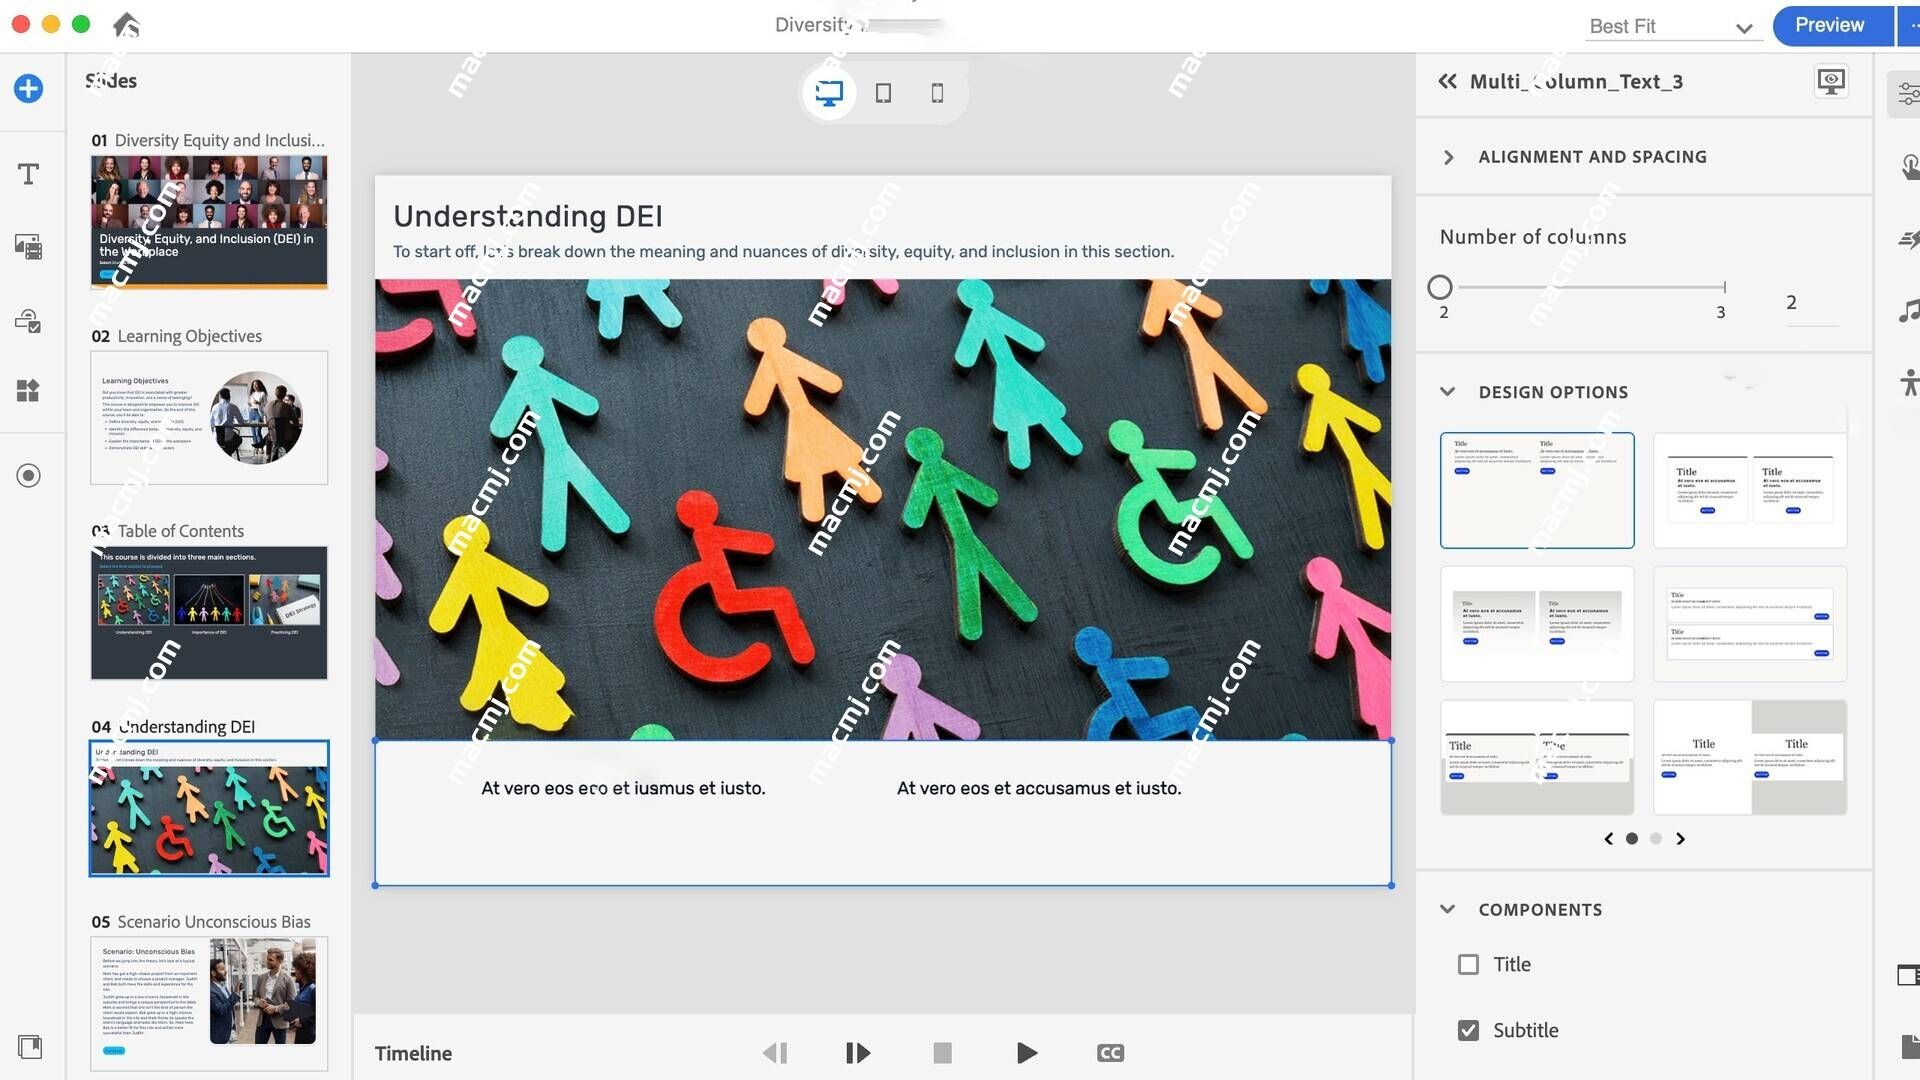Click next design options page arrow
Image resolution: width=1920 pixels, height=1080 pixels.
(1679, 839)
